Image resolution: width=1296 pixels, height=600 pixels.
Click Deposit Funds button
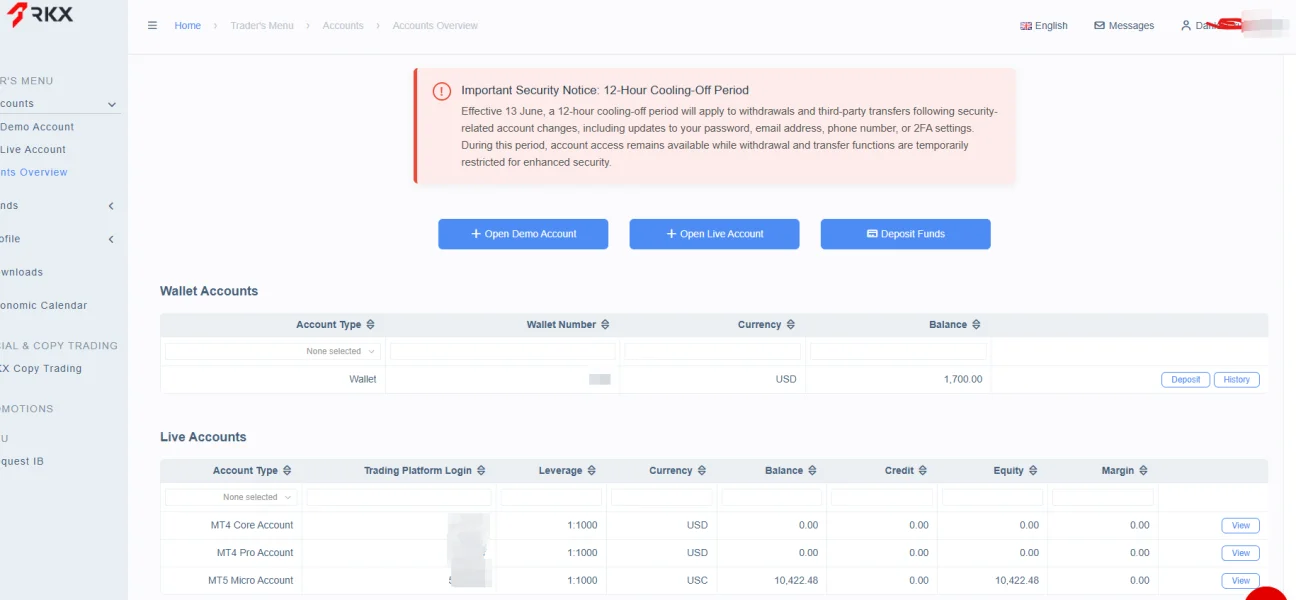click(x=906, y=234)
